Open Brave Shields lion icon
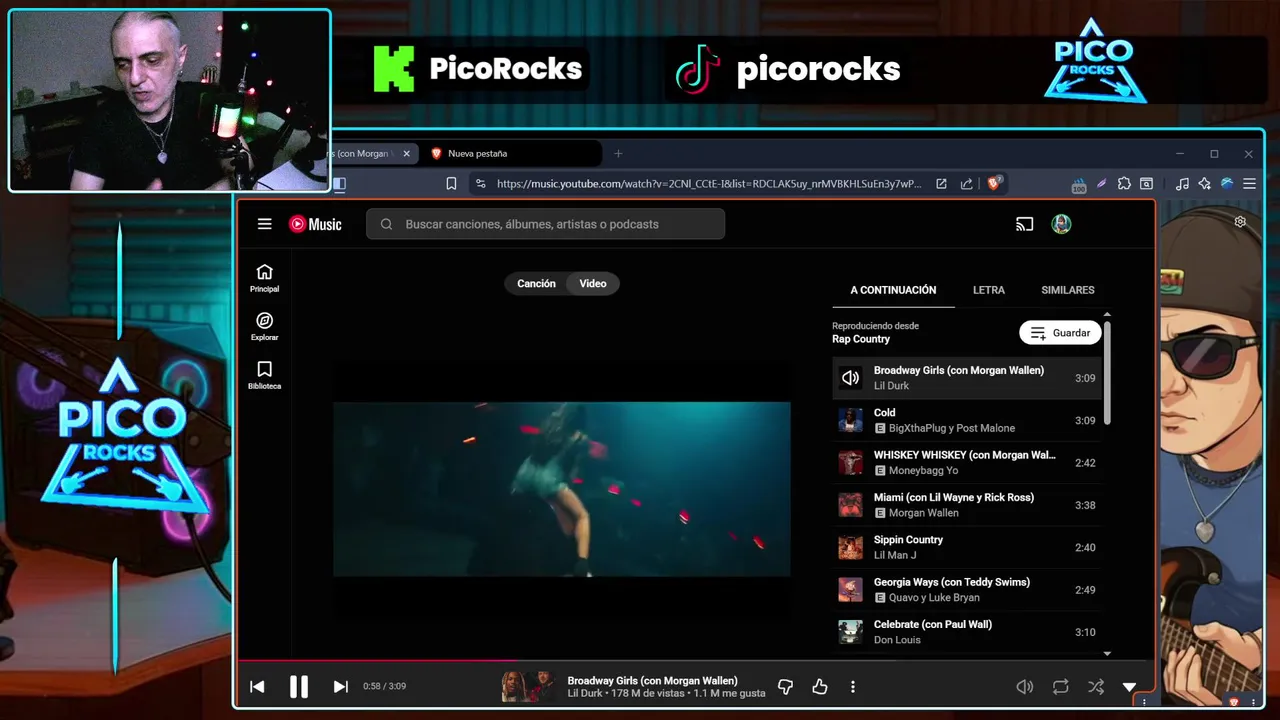 point(994,184)
